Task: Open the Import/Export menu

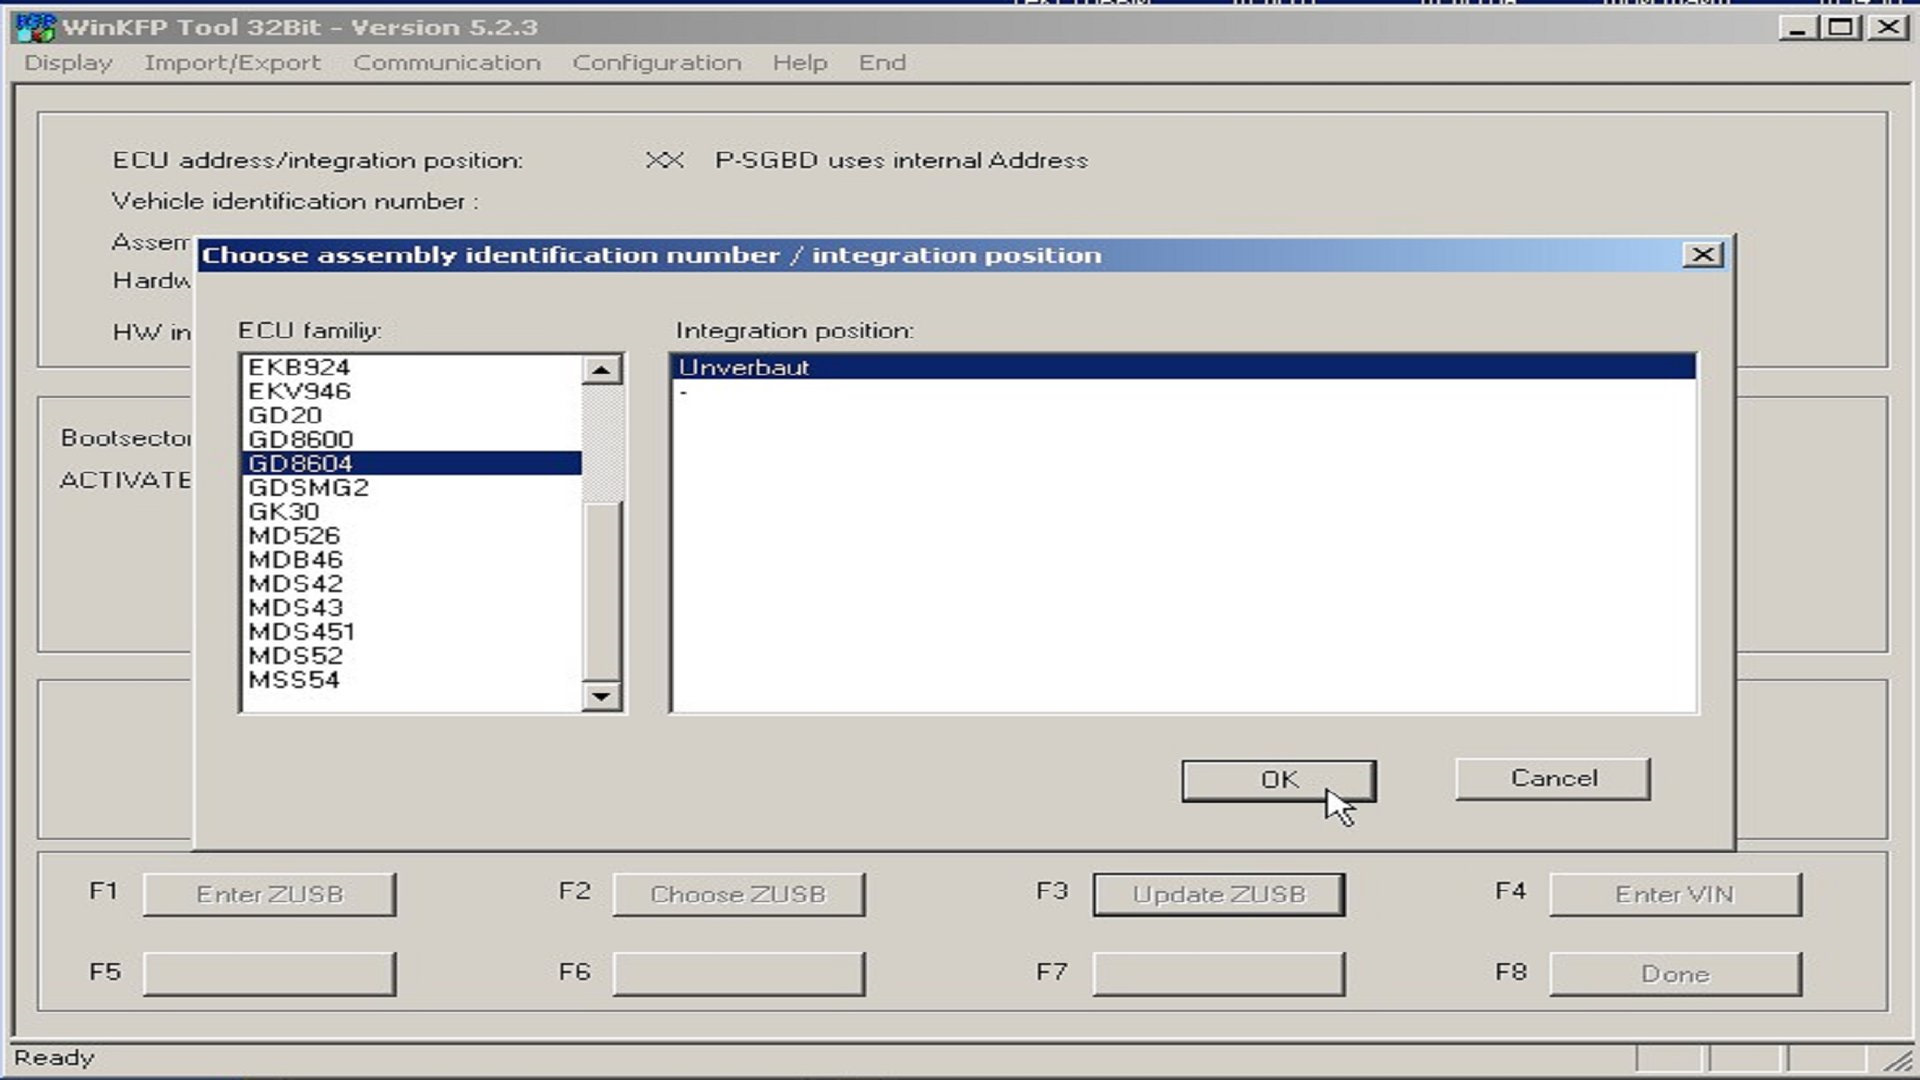Action: click(232, 62)
